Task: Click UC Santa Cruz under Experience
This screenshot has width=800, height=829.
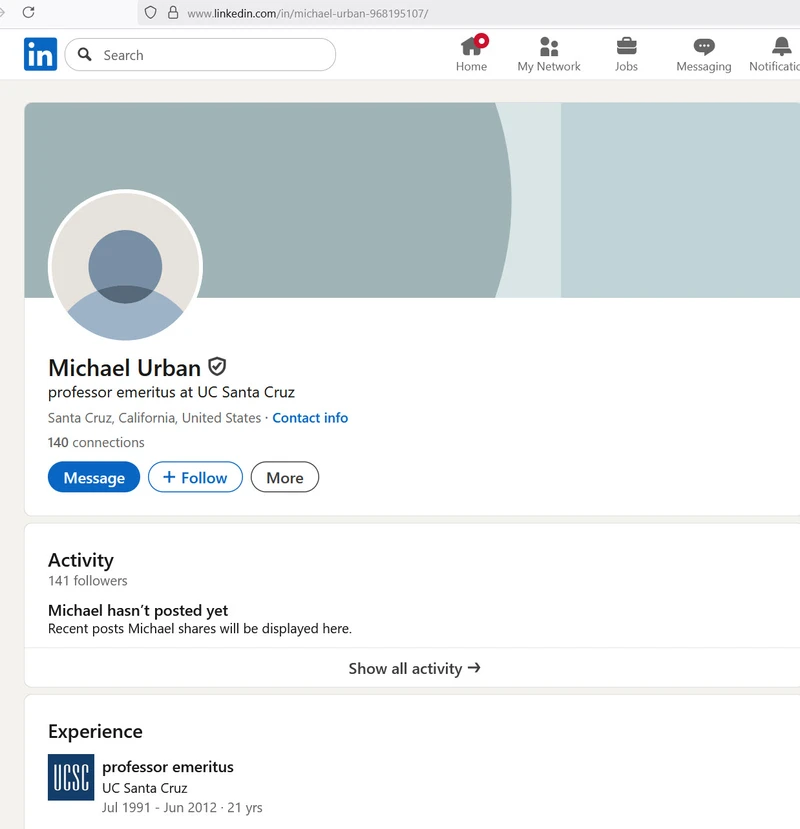Action: (x=144, y=788)
